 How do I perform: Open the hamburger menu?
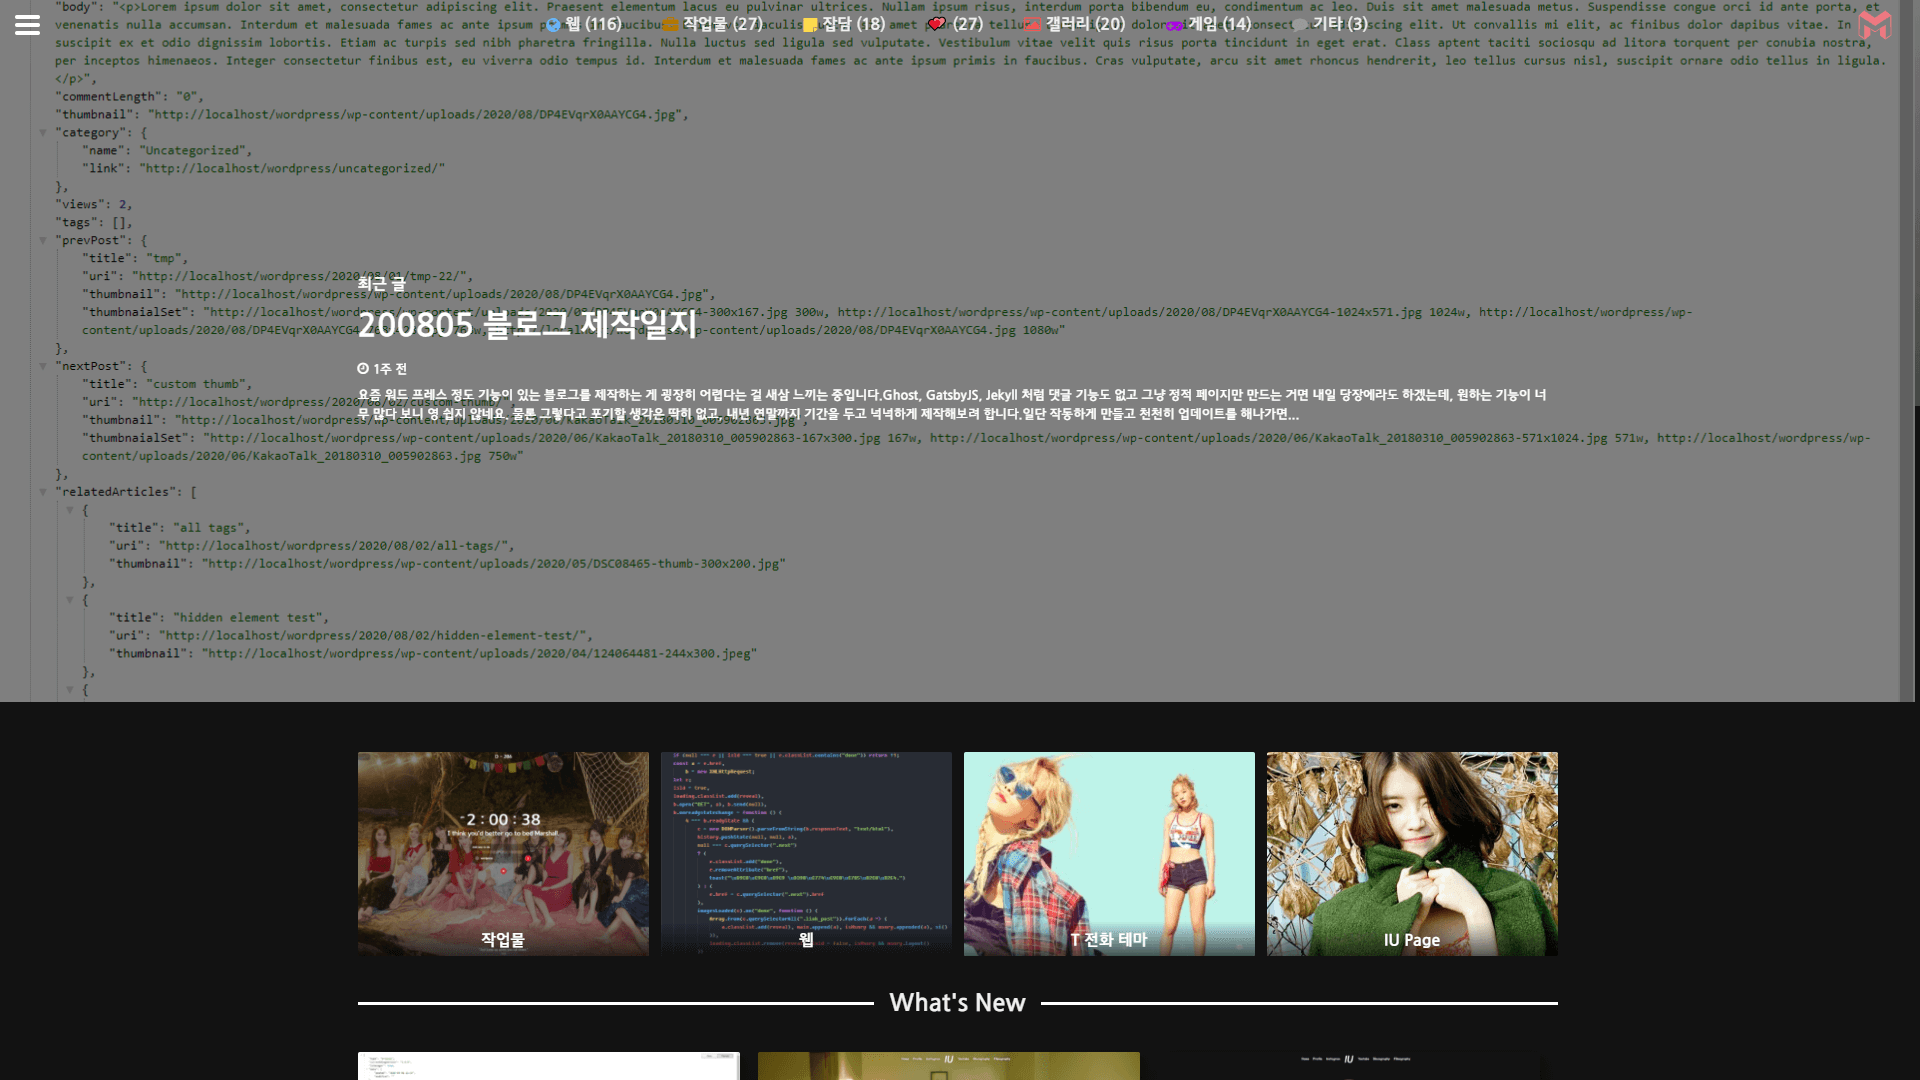tap(27, 25)
